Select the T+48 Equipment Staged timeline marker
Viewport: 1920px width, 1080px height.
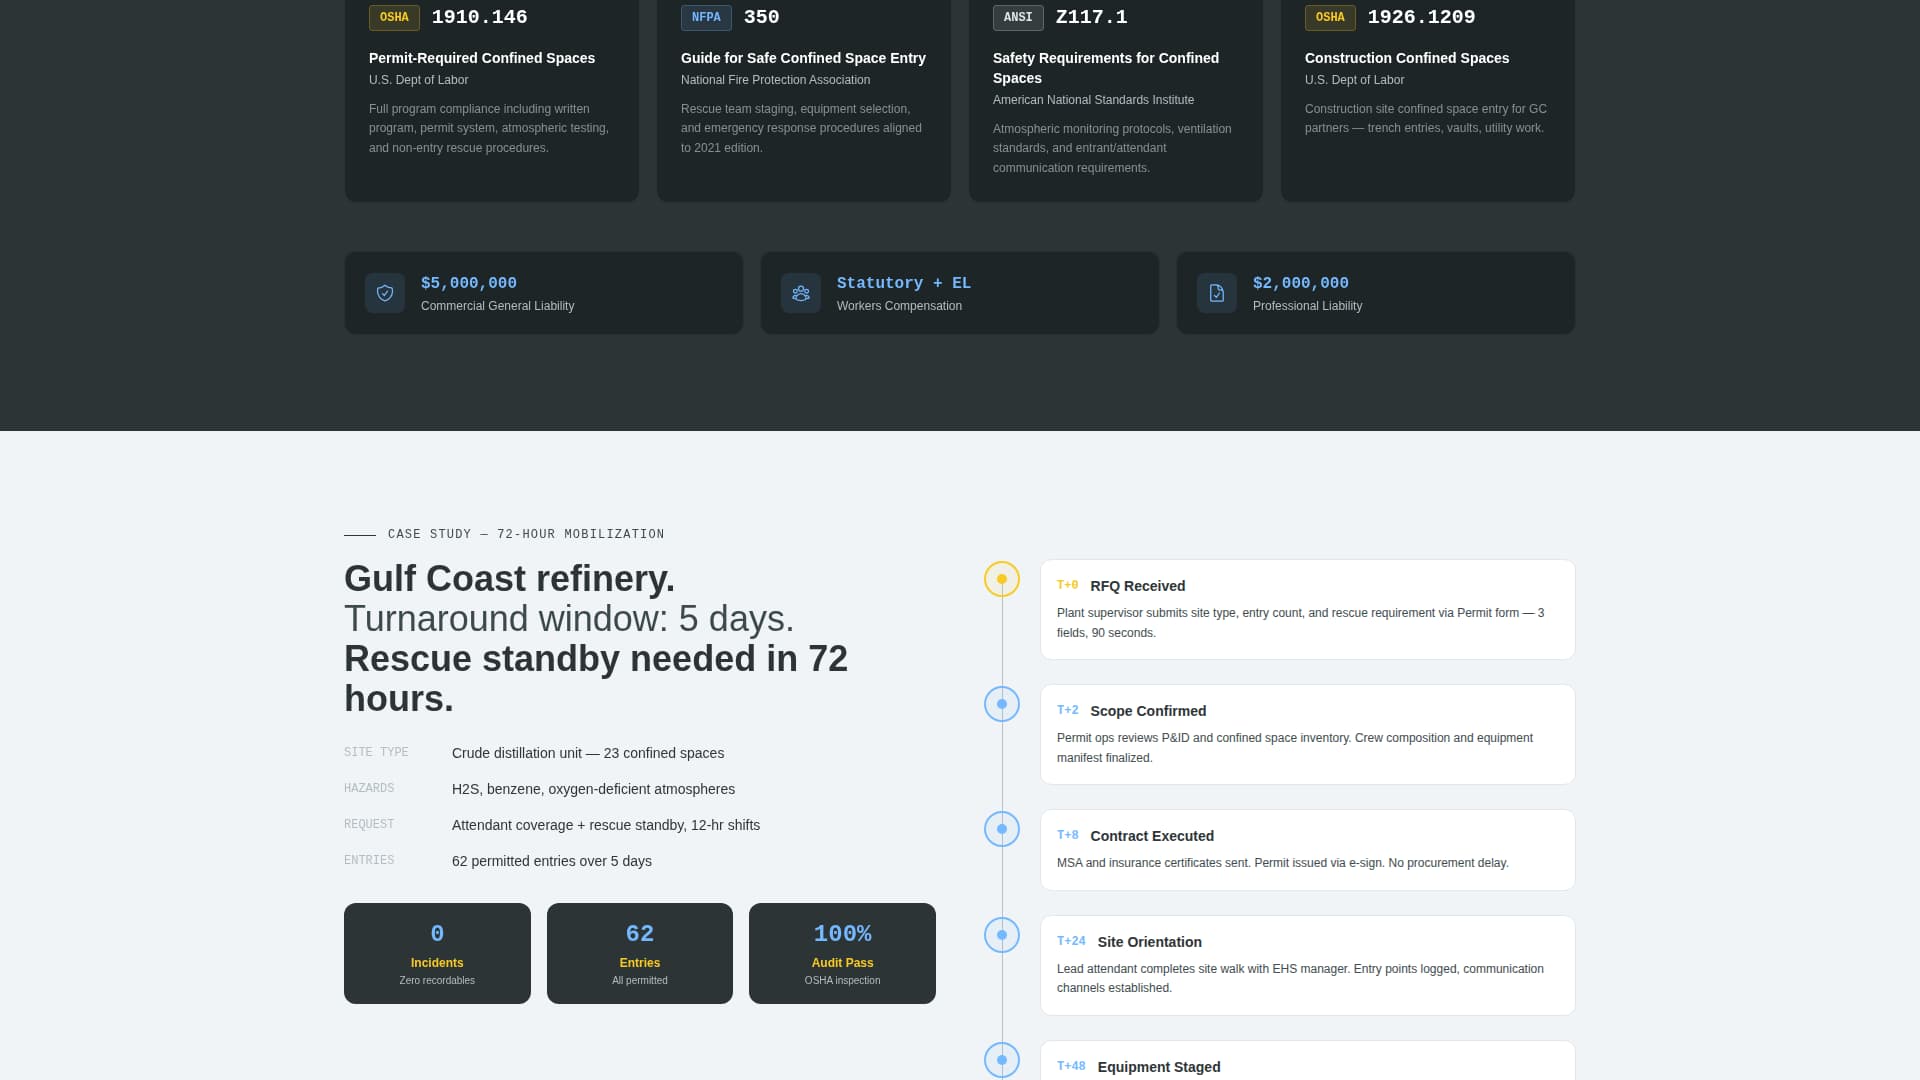coord(1002,1060)
